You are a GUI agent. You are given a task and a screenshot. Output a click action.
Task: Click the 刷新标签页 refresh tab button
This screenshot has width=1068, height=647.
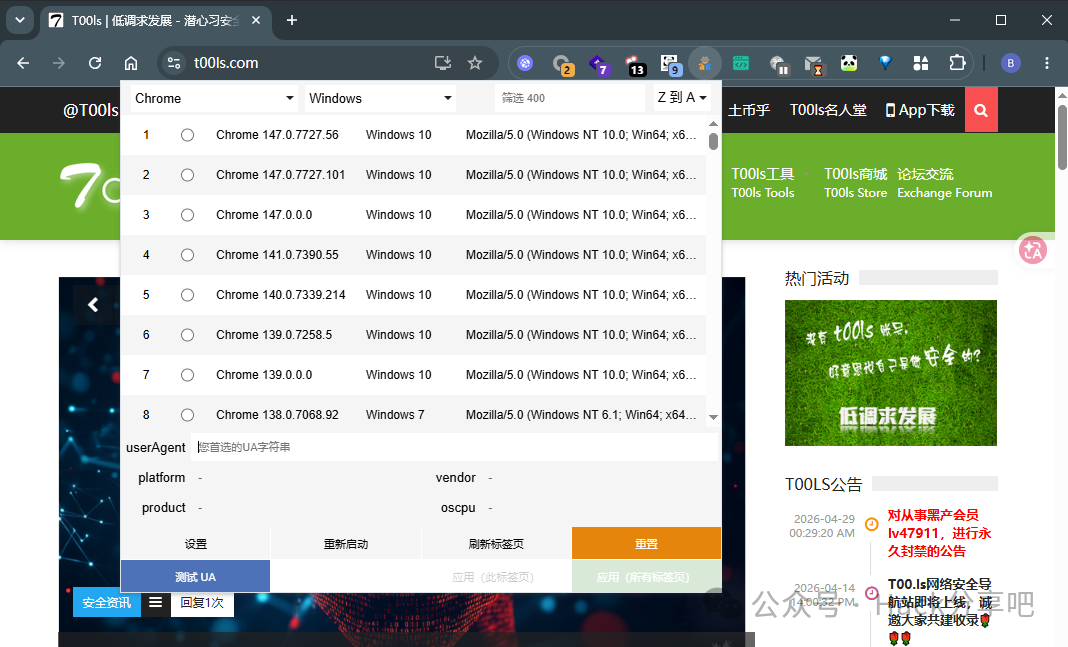497,543
